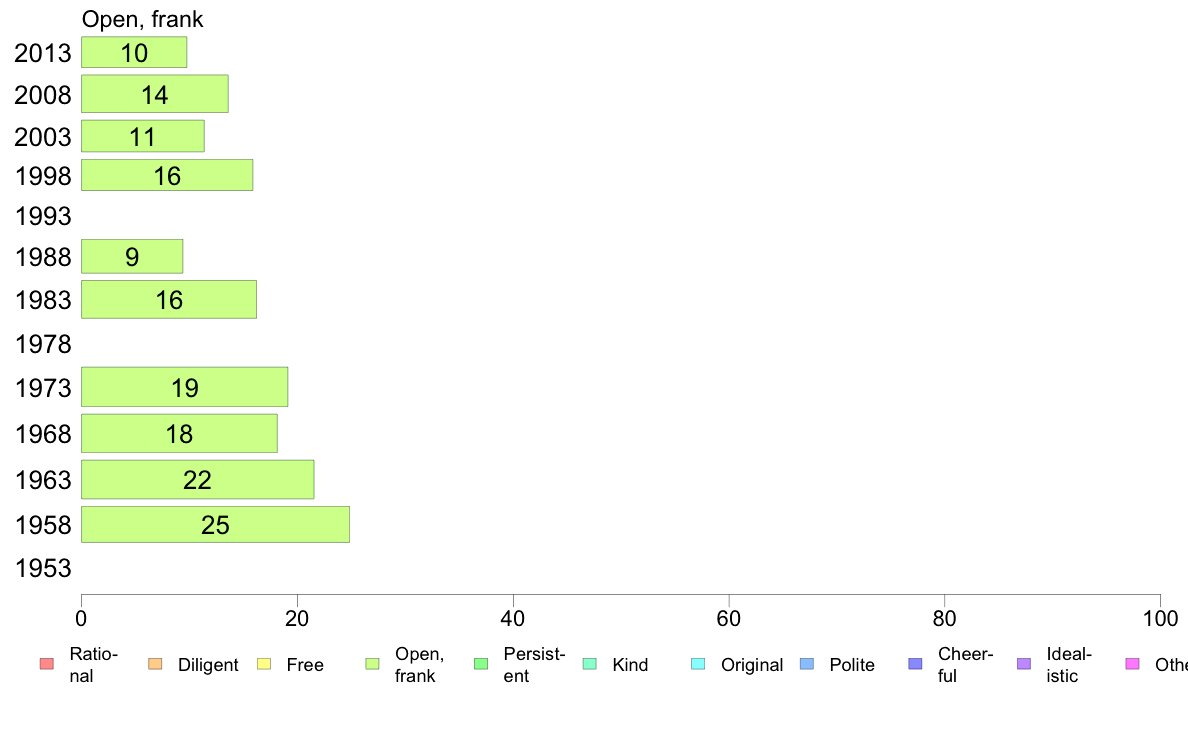The width and height of the screenshot is (1188, 736).
Task: Click the 1958 bar showing 25
Action: [215, 525]
